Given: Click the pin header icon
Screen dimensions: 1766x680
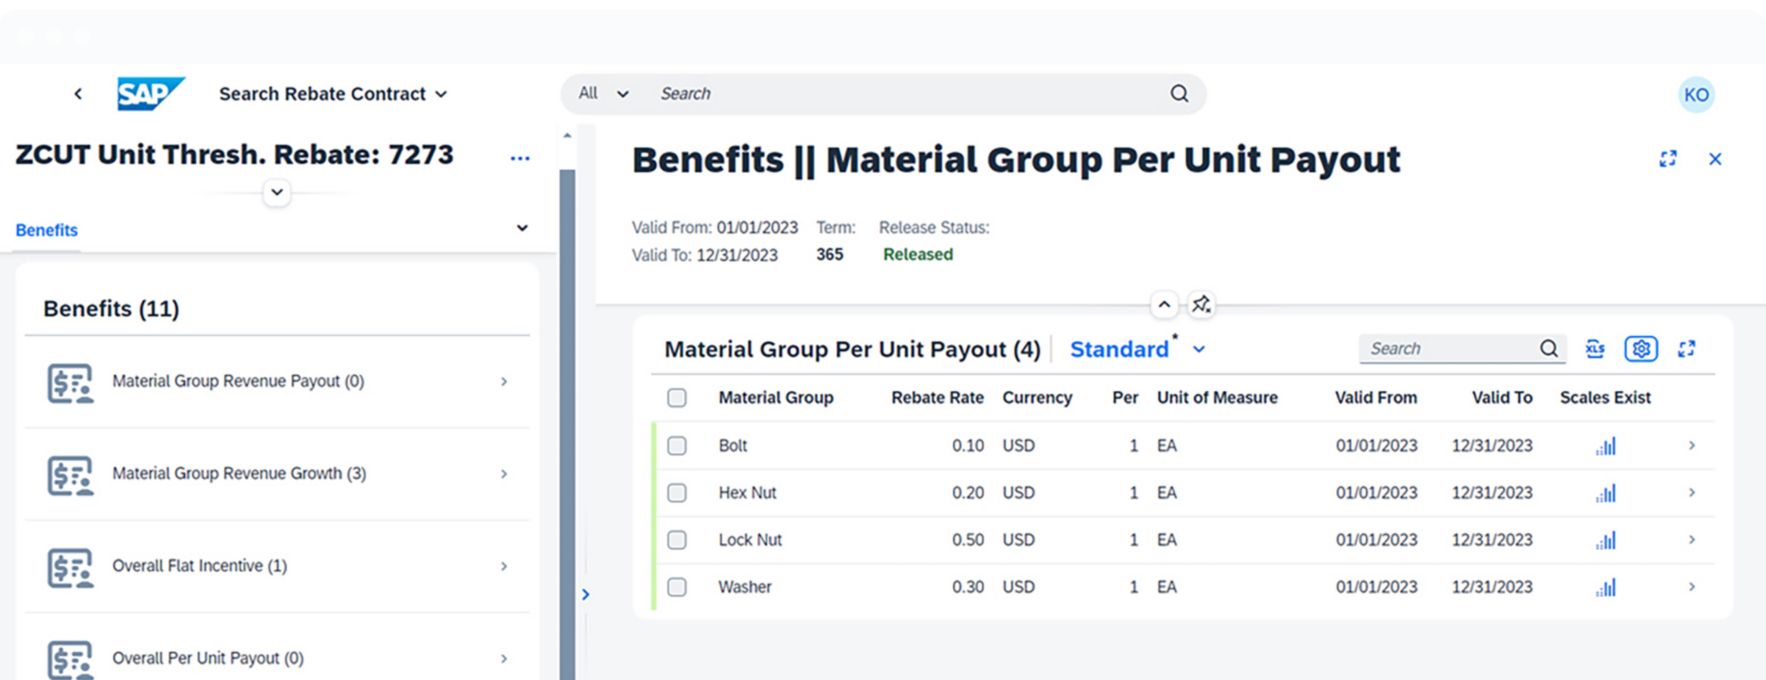Looking at the screenshot, I should point(1201,304).
